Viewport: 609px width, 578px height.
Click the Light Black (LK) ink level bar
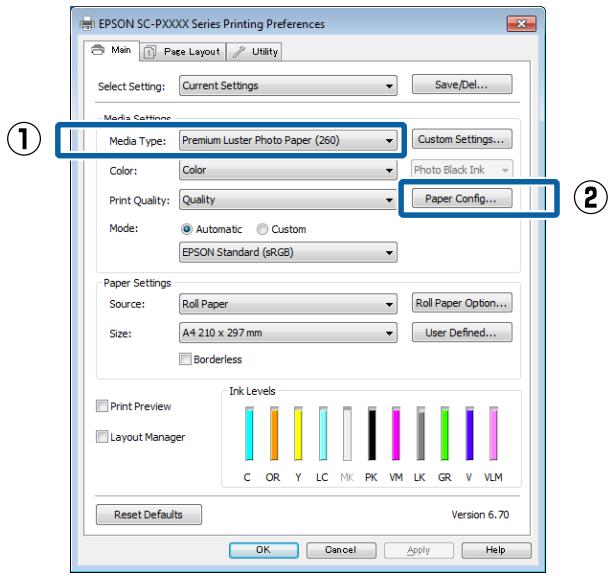(x=421, y=434)
